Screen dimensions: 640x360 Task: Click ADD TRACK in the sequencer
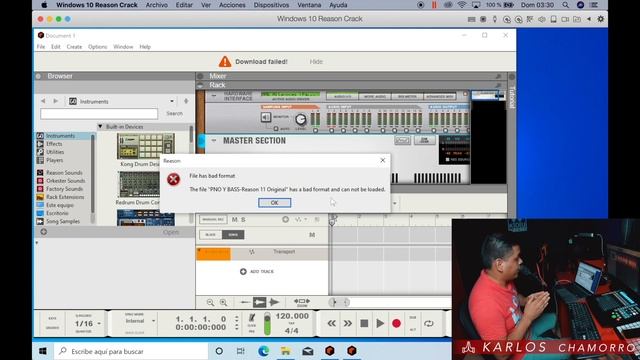(257, 271)
